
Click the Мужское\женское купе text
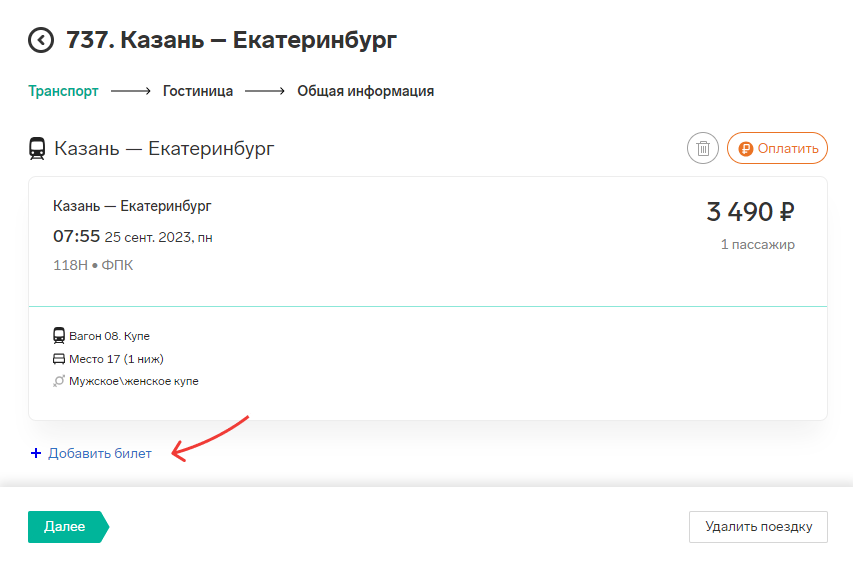pyautogui.click(x=134, y=382)
